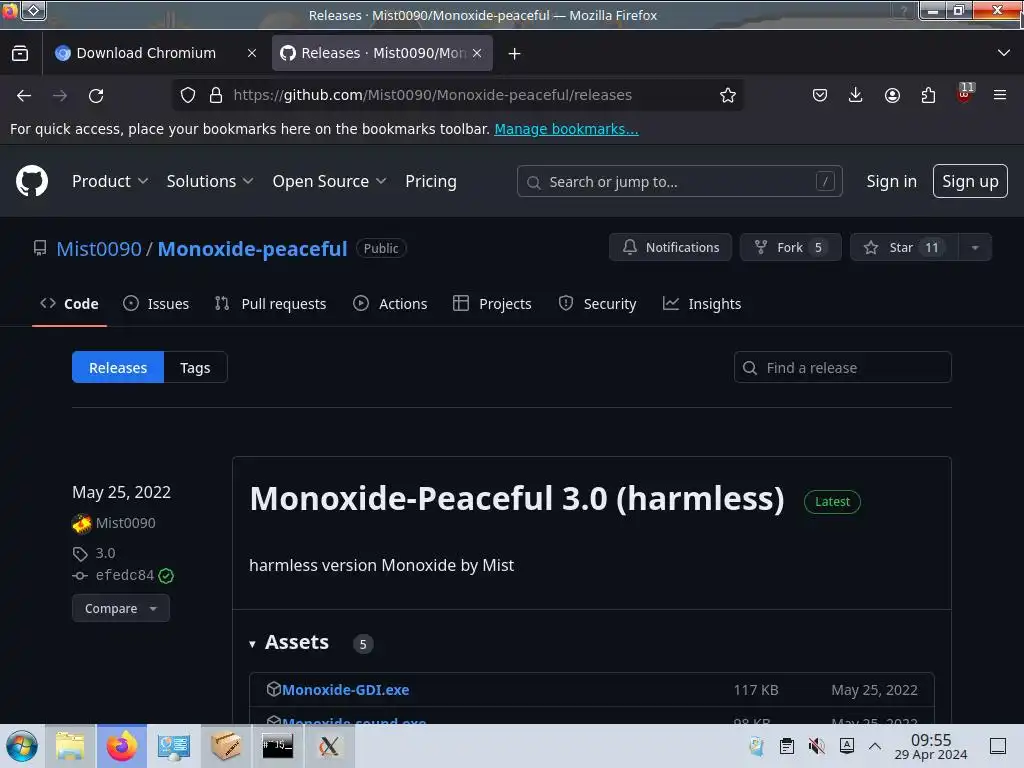Open Firefox tab list (view recent browsing) icon

pyautogui.click(x=20, y=54)
